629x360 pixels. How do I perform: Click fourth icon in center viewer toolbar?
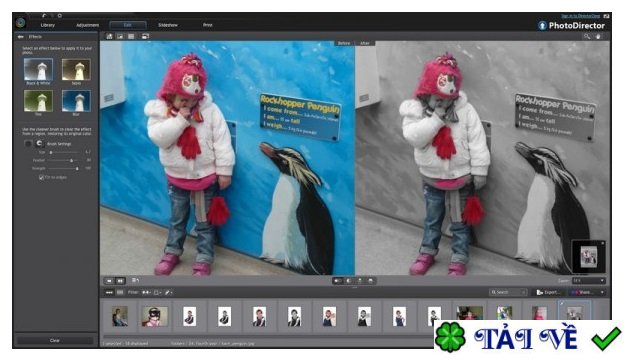click(x=371, y=281)
